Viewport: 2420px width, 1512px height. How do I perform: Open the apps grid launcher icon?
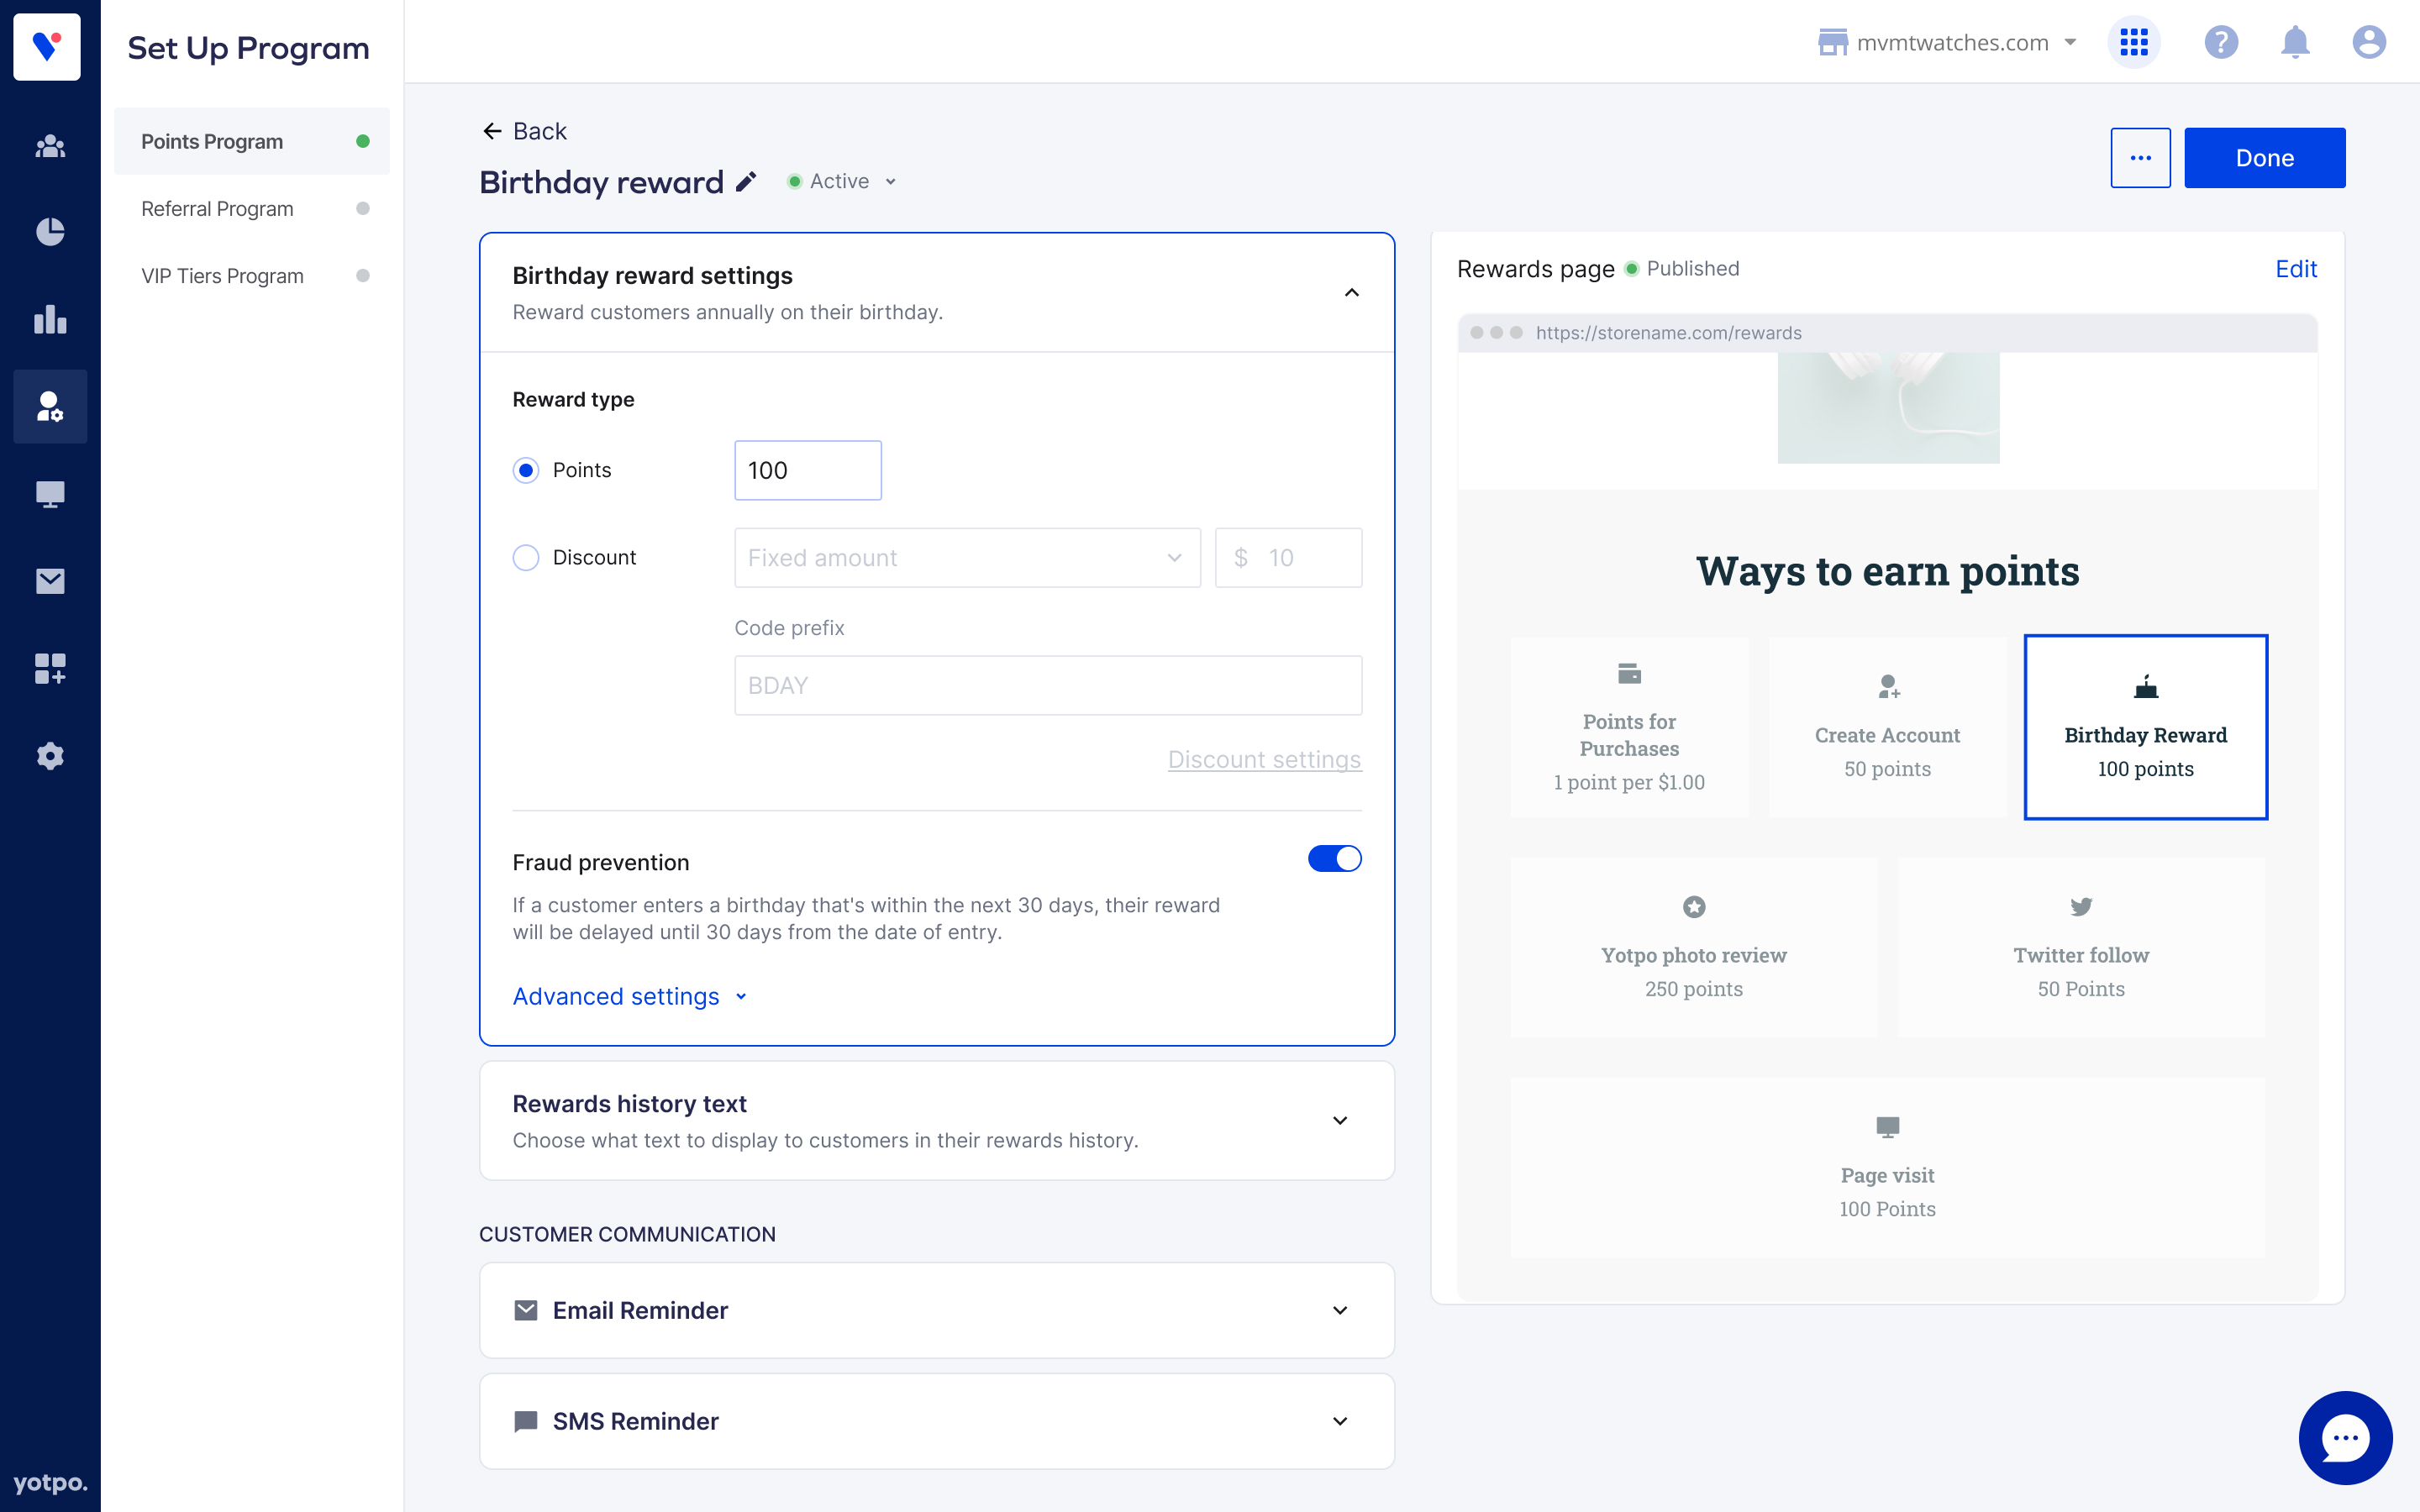2133,42
